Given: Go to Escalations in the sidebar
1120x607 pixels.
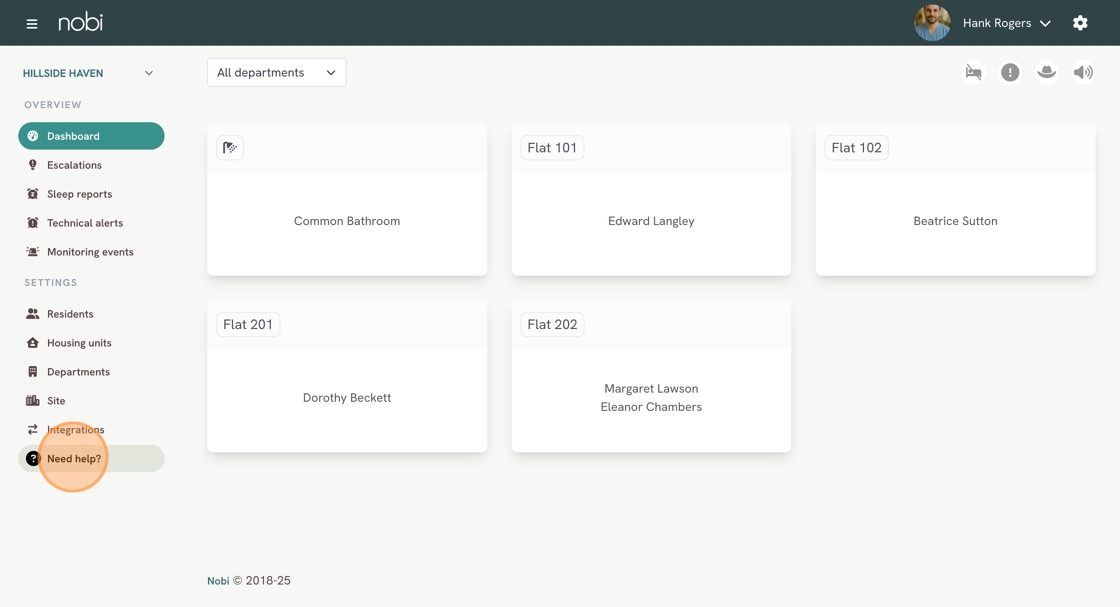Looking at the screenshot, I should (x=74, y=165).
